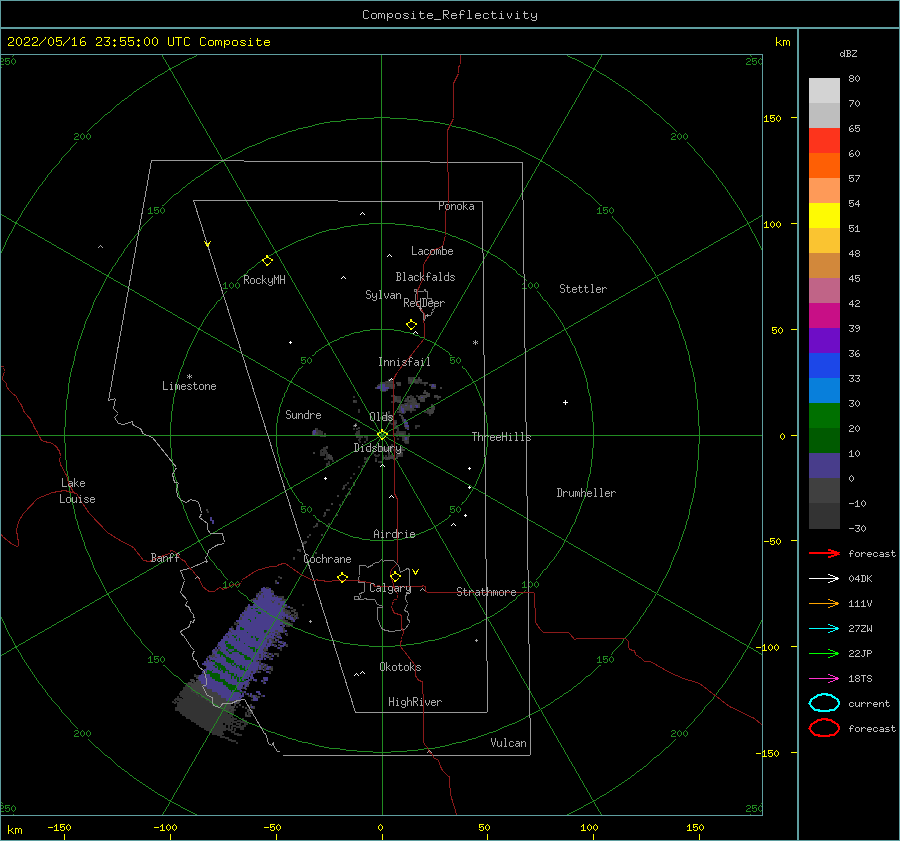Click the Stettler label

(x=583, y=289)
